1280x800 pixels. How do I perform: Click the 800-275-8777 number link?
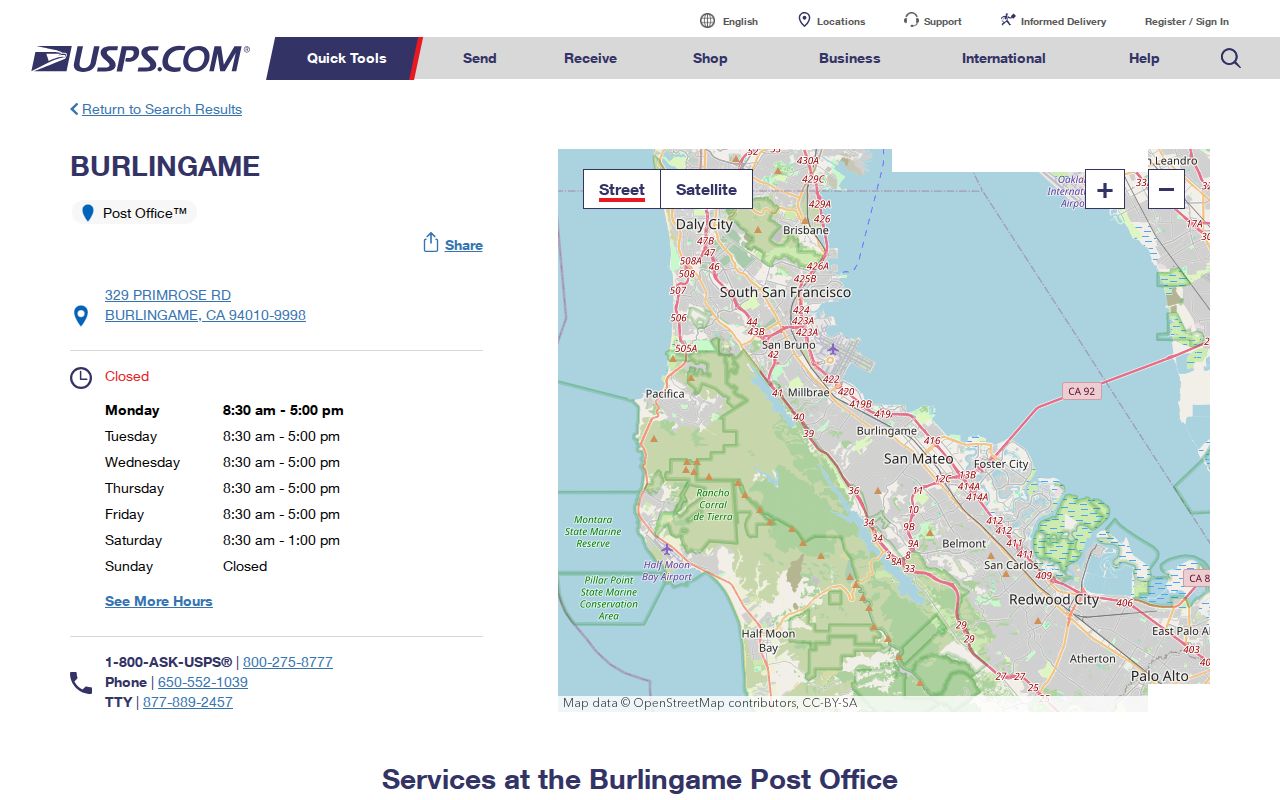(x=288, y=662)
